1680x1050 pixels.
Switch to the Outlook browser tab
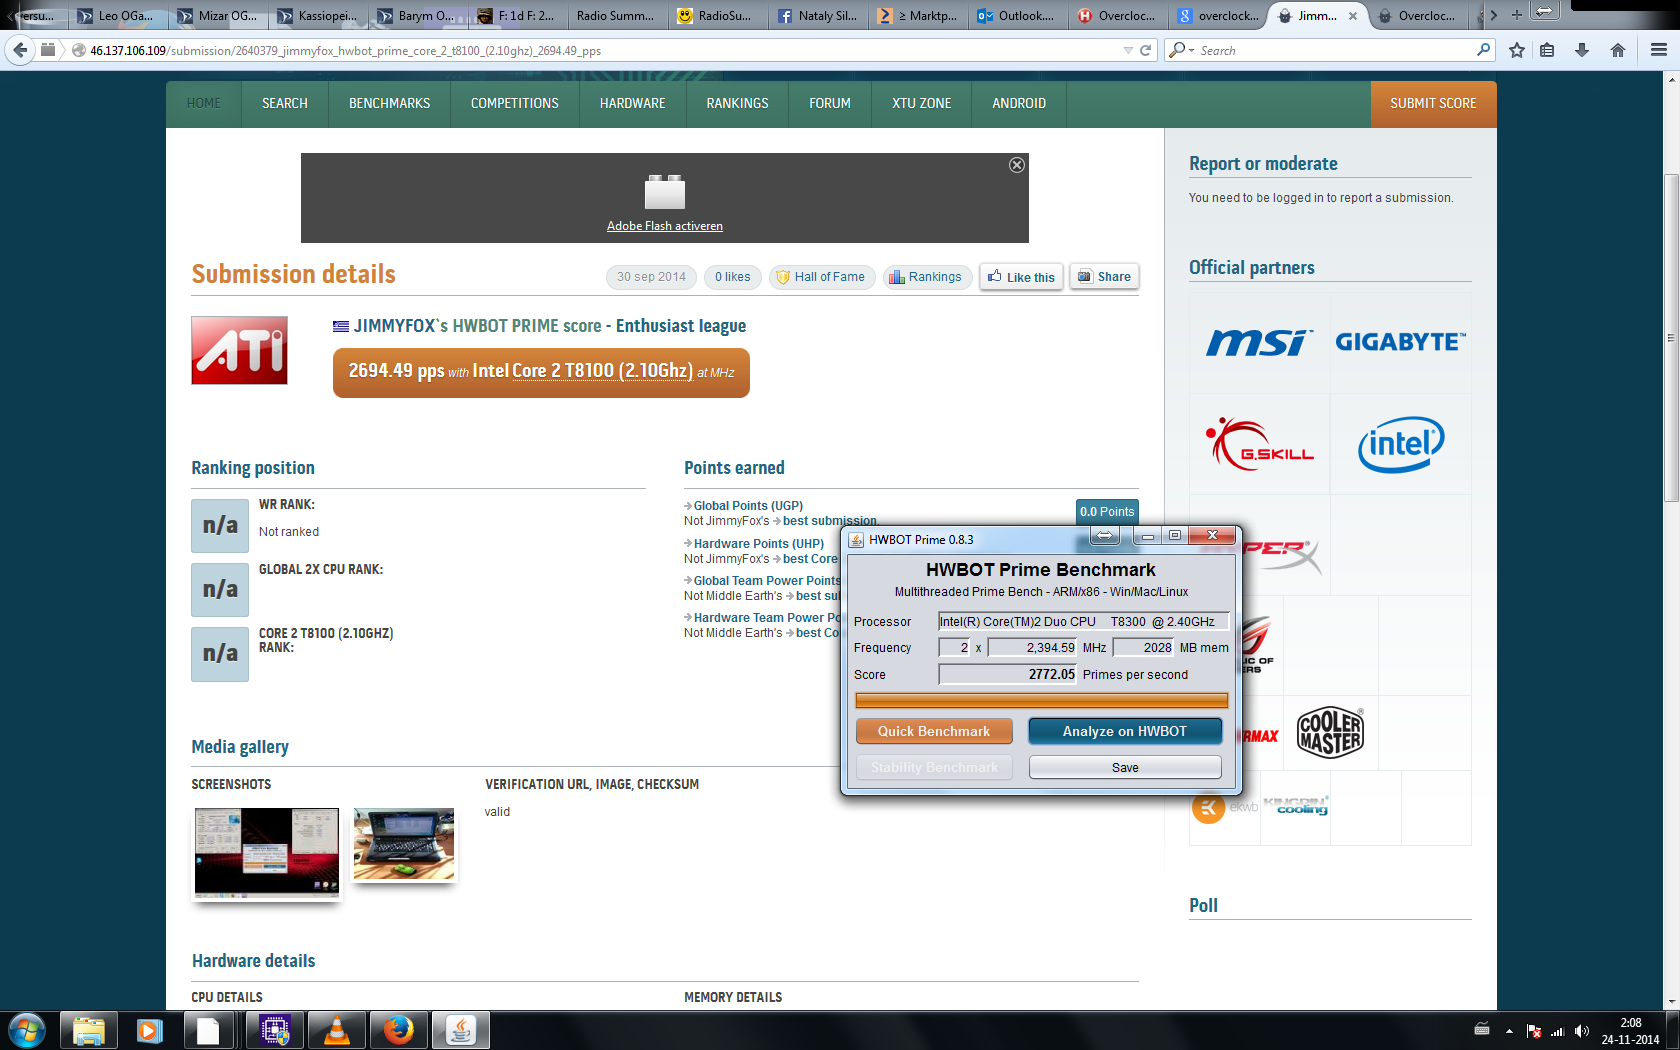pos(1017,15)
